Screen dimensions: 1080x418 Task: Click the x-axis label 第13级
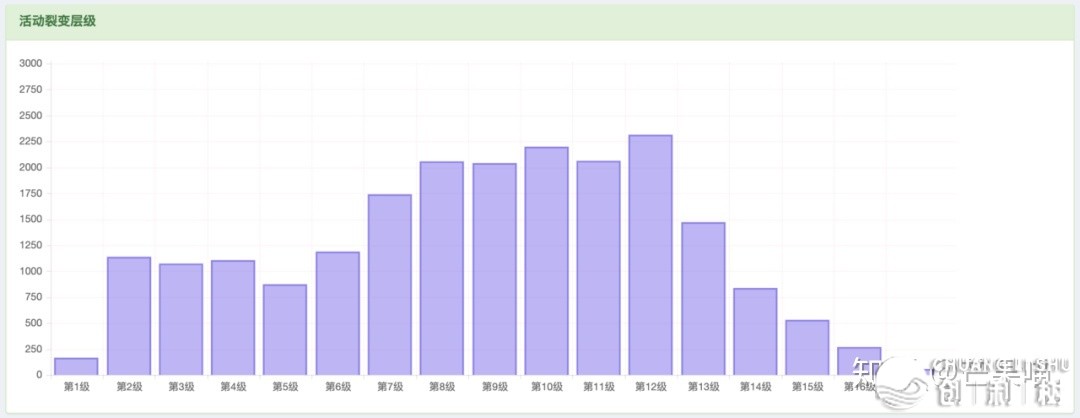click(703, 387)
